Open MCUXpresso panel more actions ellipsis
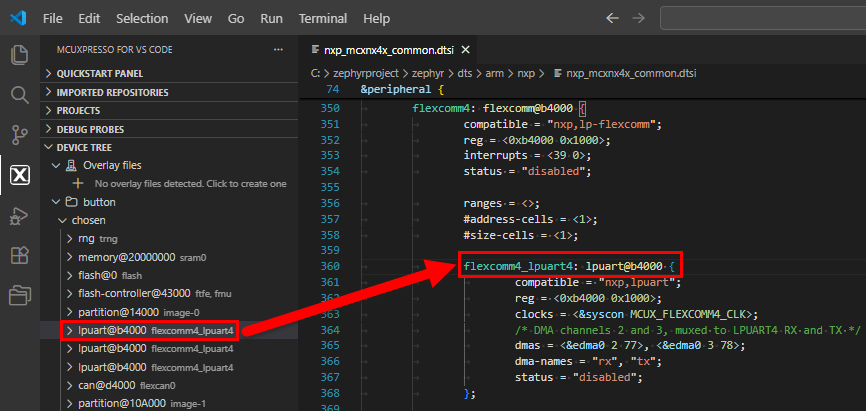Screen dimensions: 866x411 coord(278,50)
